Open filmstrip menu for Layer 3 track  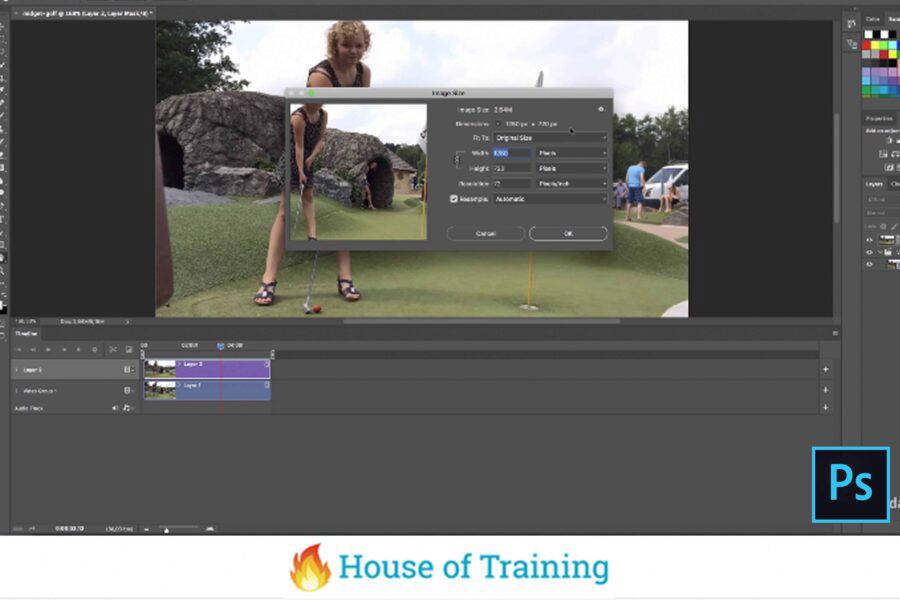(129, 370)
